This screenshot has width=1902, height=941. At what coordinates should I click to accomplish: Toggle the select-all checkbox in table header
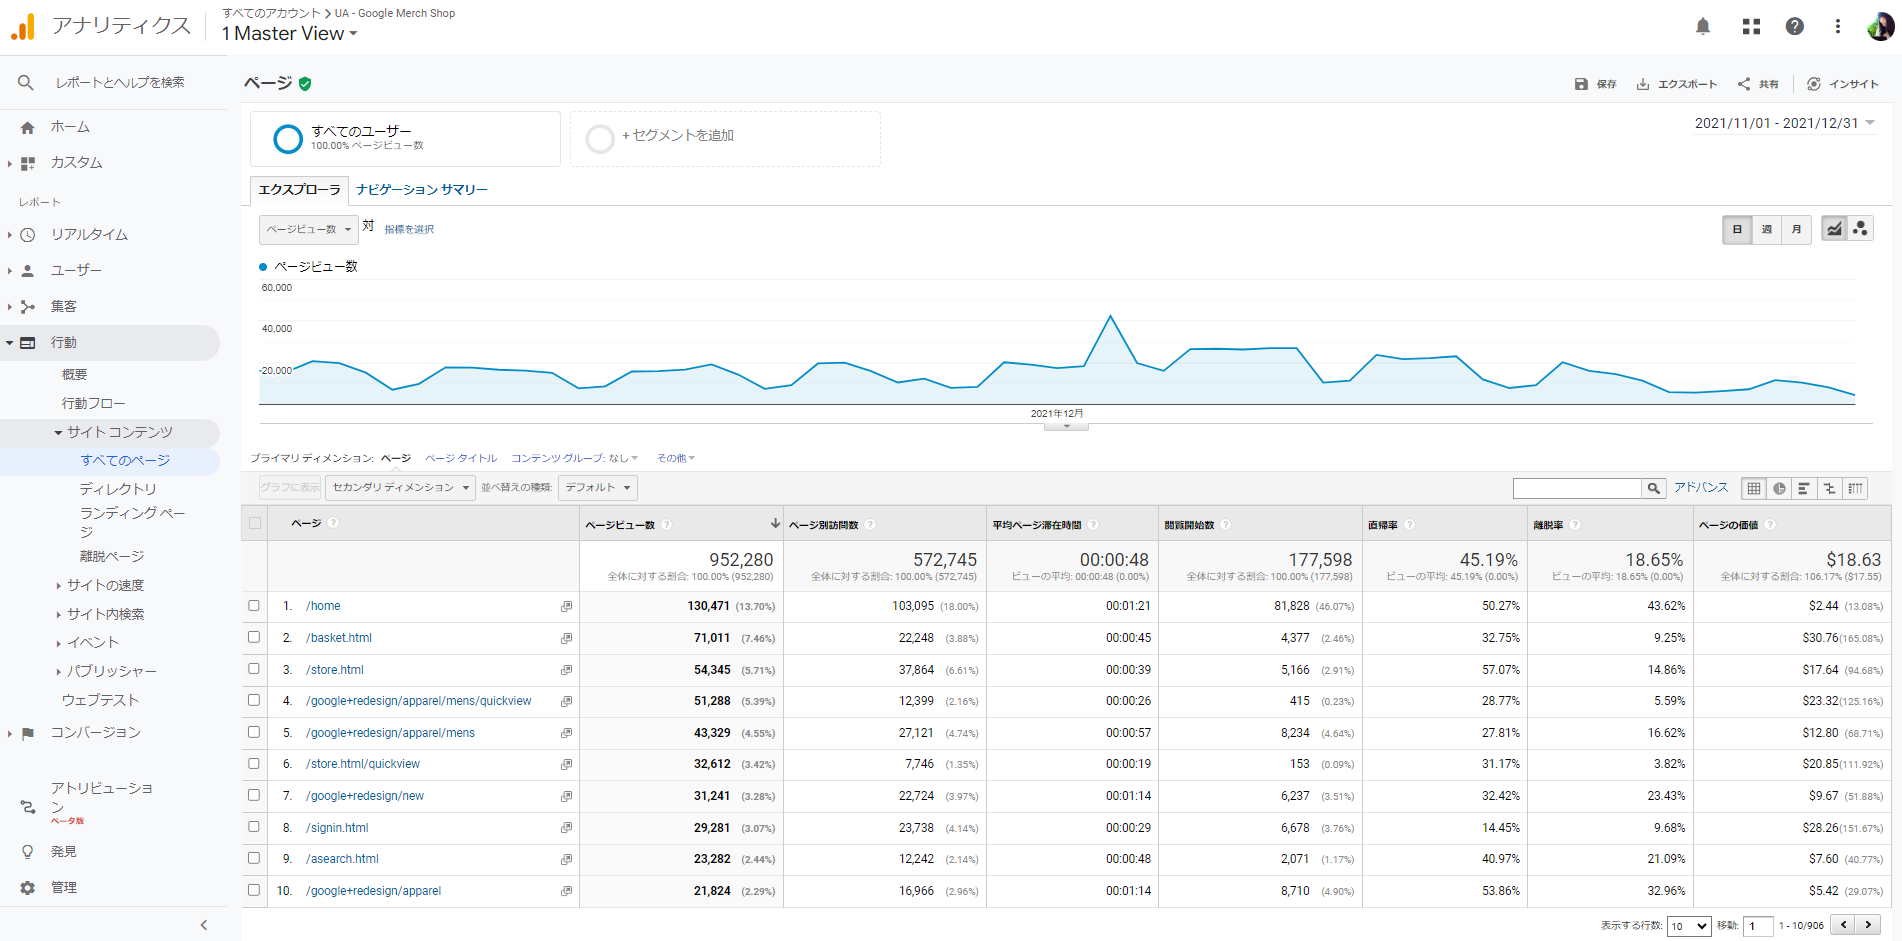(x=255, y=523)
